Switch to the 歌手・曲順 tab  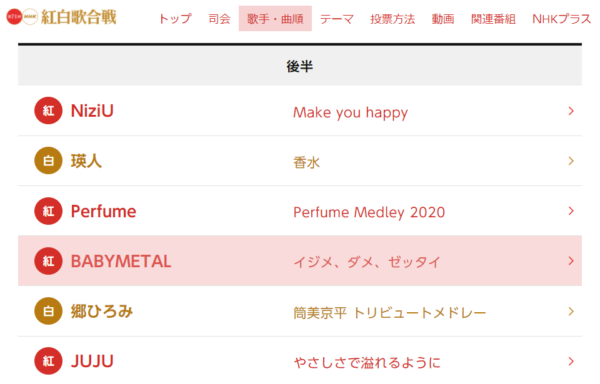[x=275, y=18]
